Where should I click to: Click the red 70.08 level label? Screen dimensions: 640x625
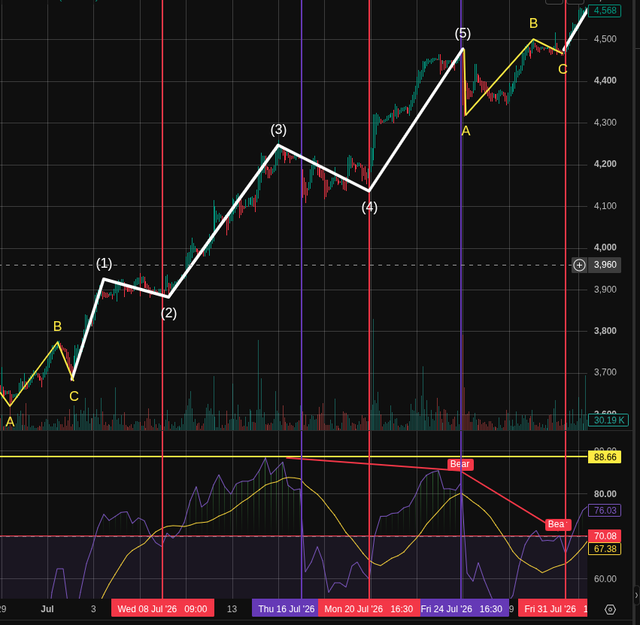tap(604, 536)
